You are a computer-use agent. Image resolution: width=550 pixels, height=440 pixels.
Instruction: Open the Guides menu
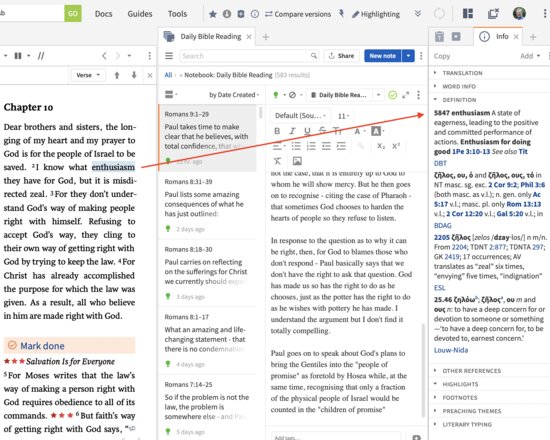click(140, 14)
